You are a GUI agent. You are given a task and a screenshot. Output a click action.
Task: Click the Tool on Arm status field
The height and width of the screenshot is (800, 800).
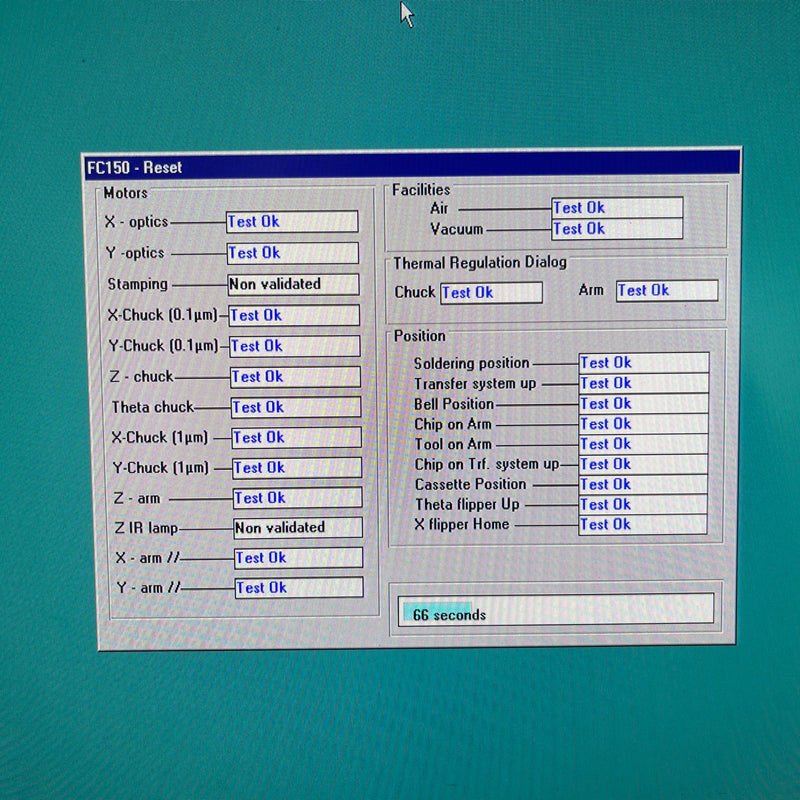point(643,443)
